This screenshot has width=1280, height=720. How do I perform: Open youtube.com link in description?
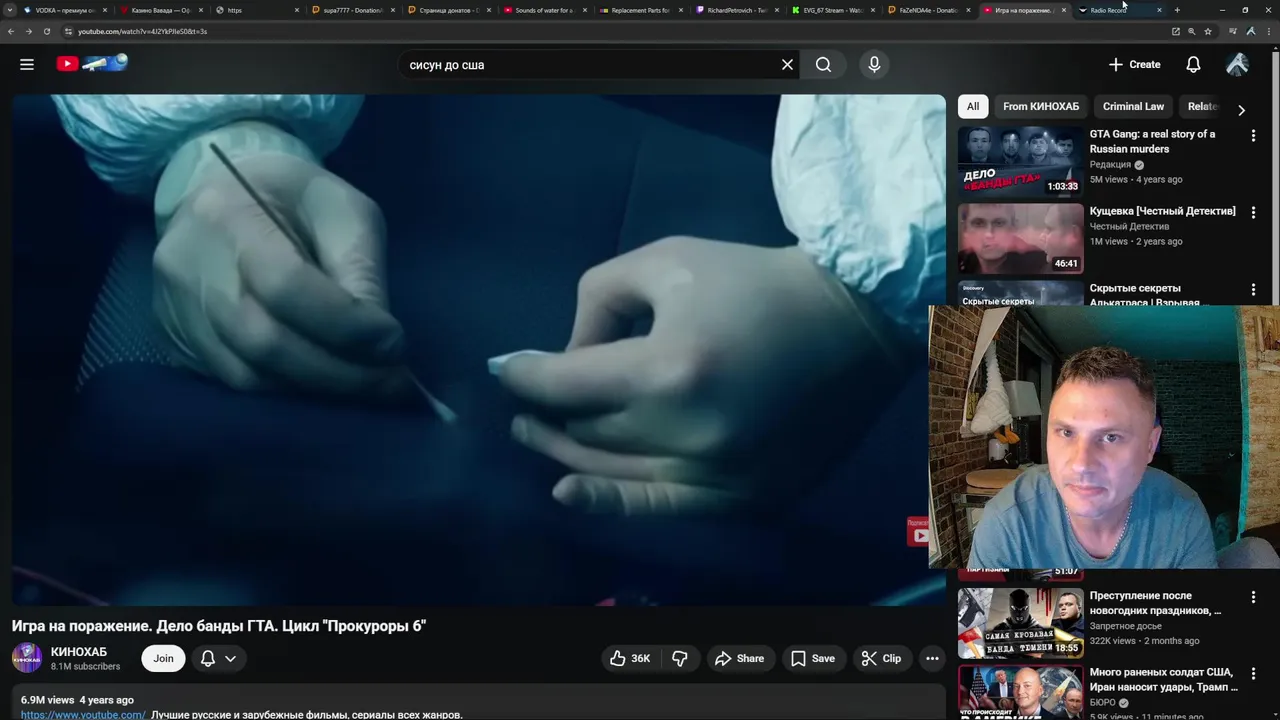(x=83, y=715)
